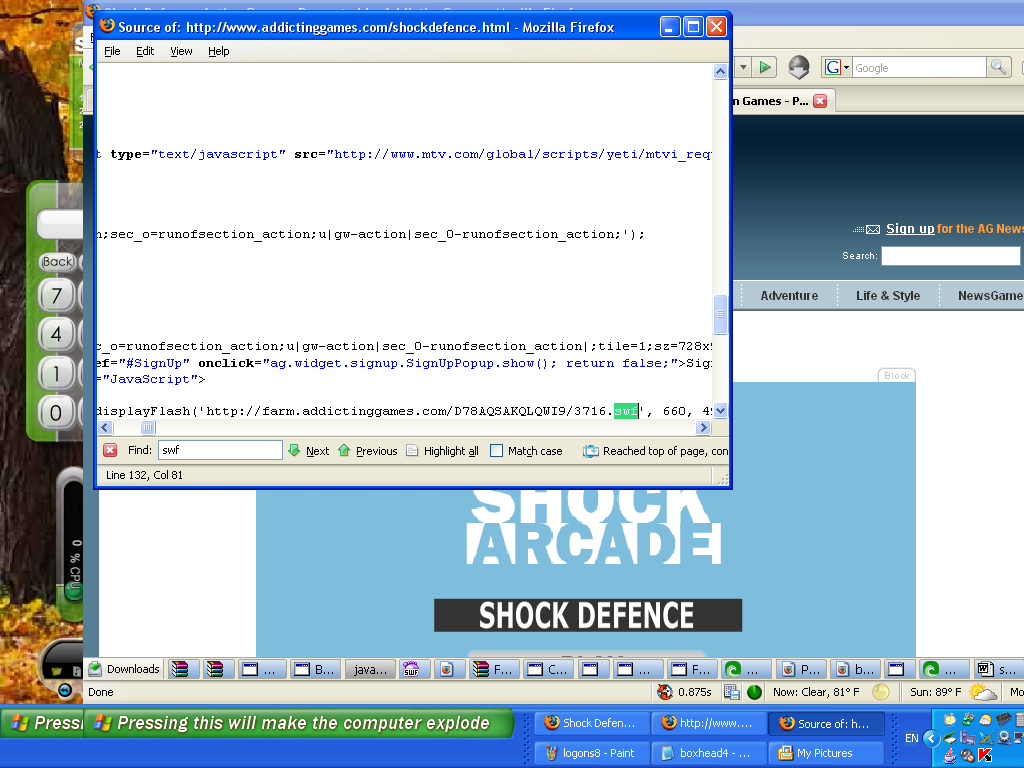Click the Find text field containing swf
Image resolution: width=1024 pixels, height=768 pixels.
[220, 451]
